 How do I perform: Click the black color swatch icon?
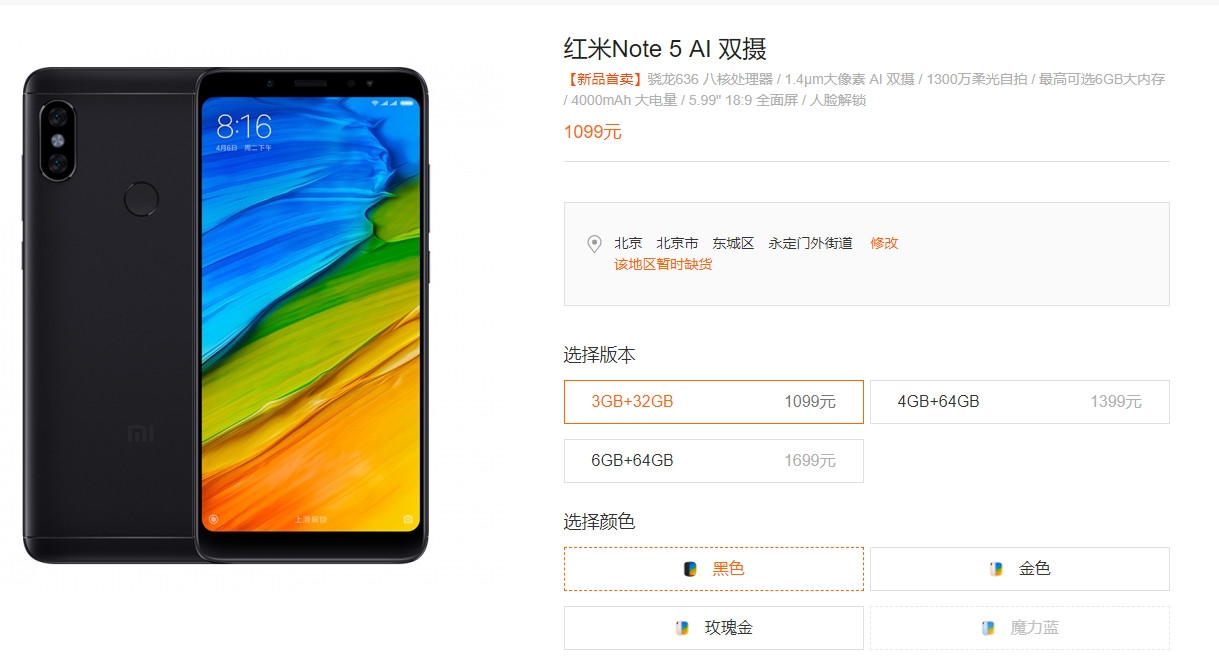(690, 569)
